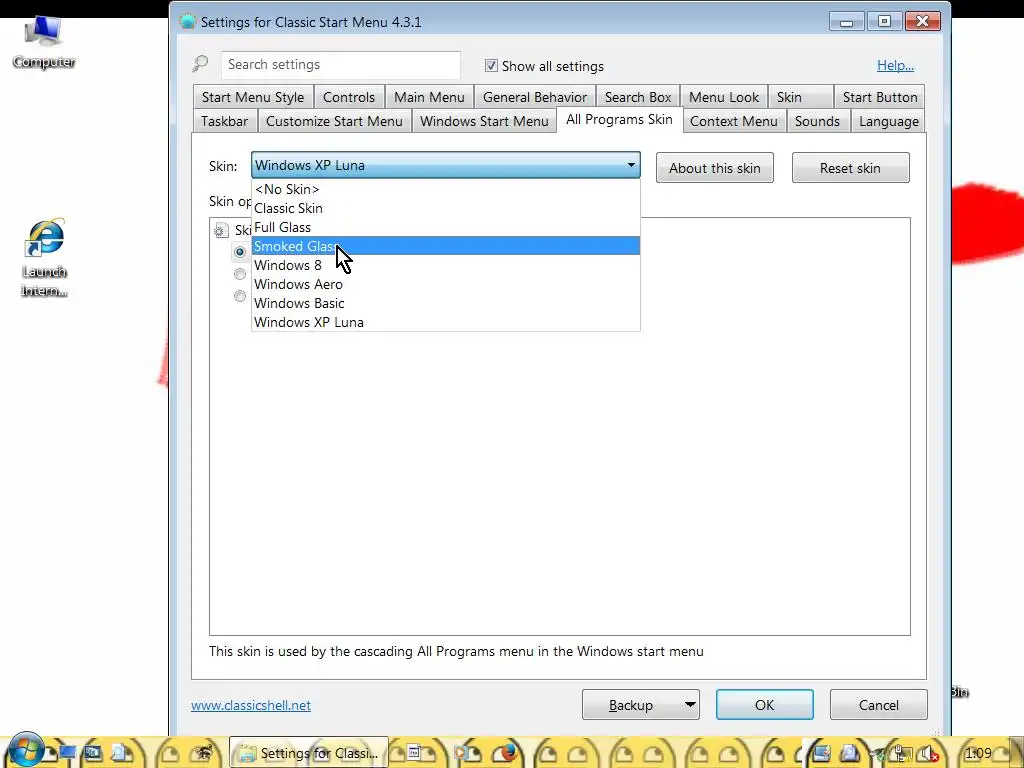Switch to the Sounds tab
1024x768 pixels.
click(x=817, y=121)
